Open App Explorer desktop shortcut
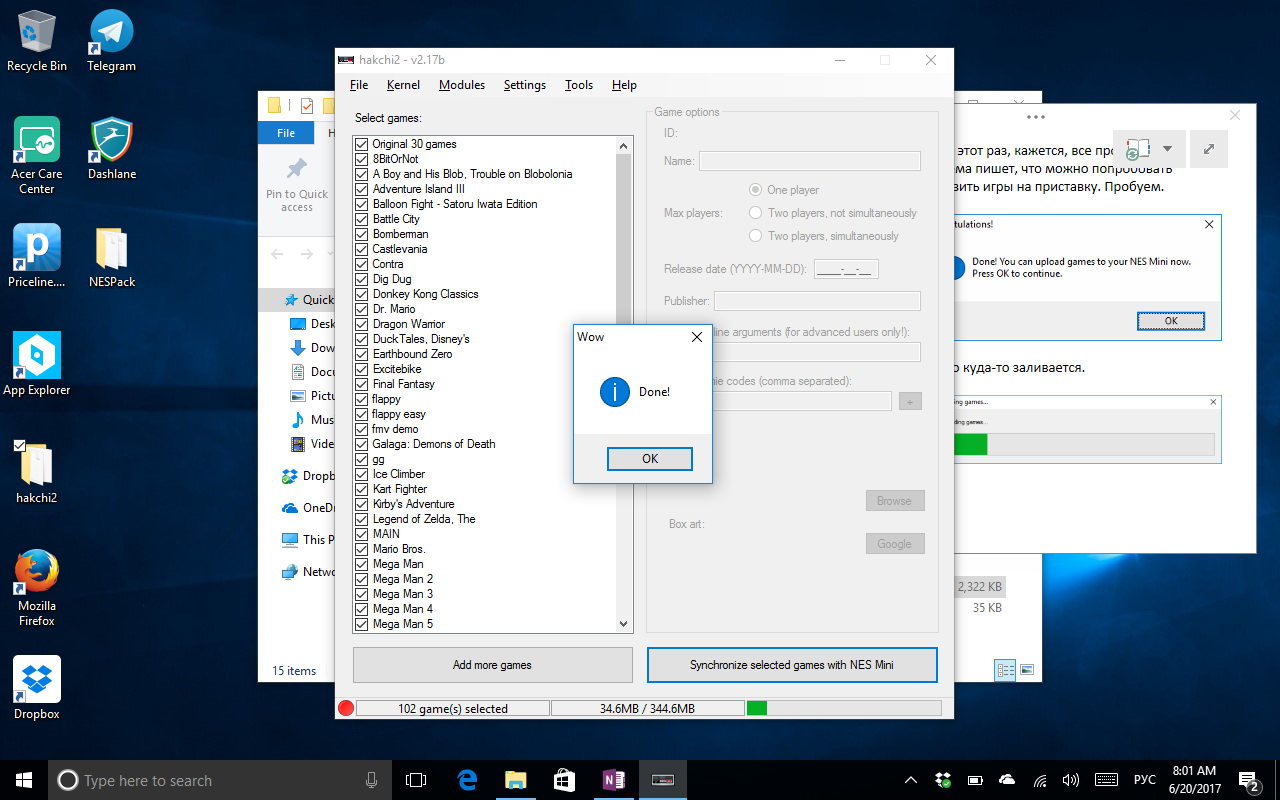This screenshot has height=800, width=1280. 37,364
